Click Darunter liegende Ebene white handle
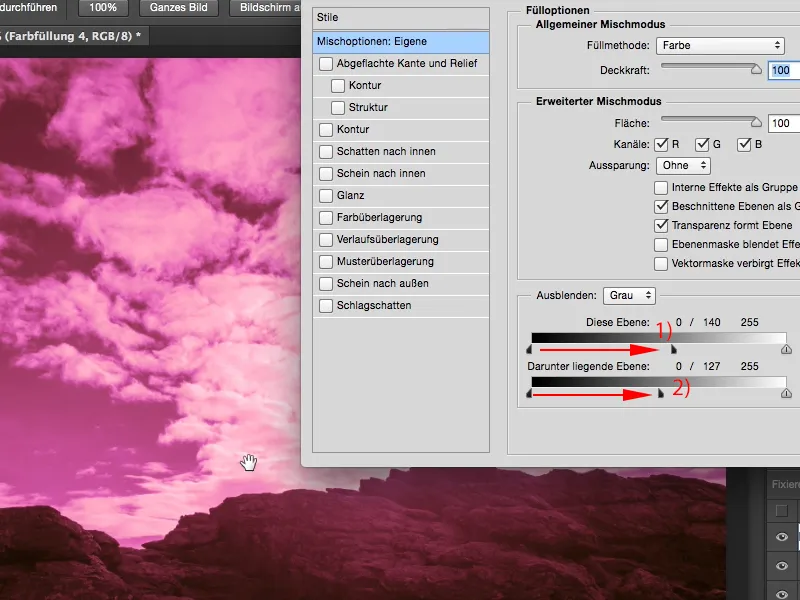 click(x=786, y=393)
